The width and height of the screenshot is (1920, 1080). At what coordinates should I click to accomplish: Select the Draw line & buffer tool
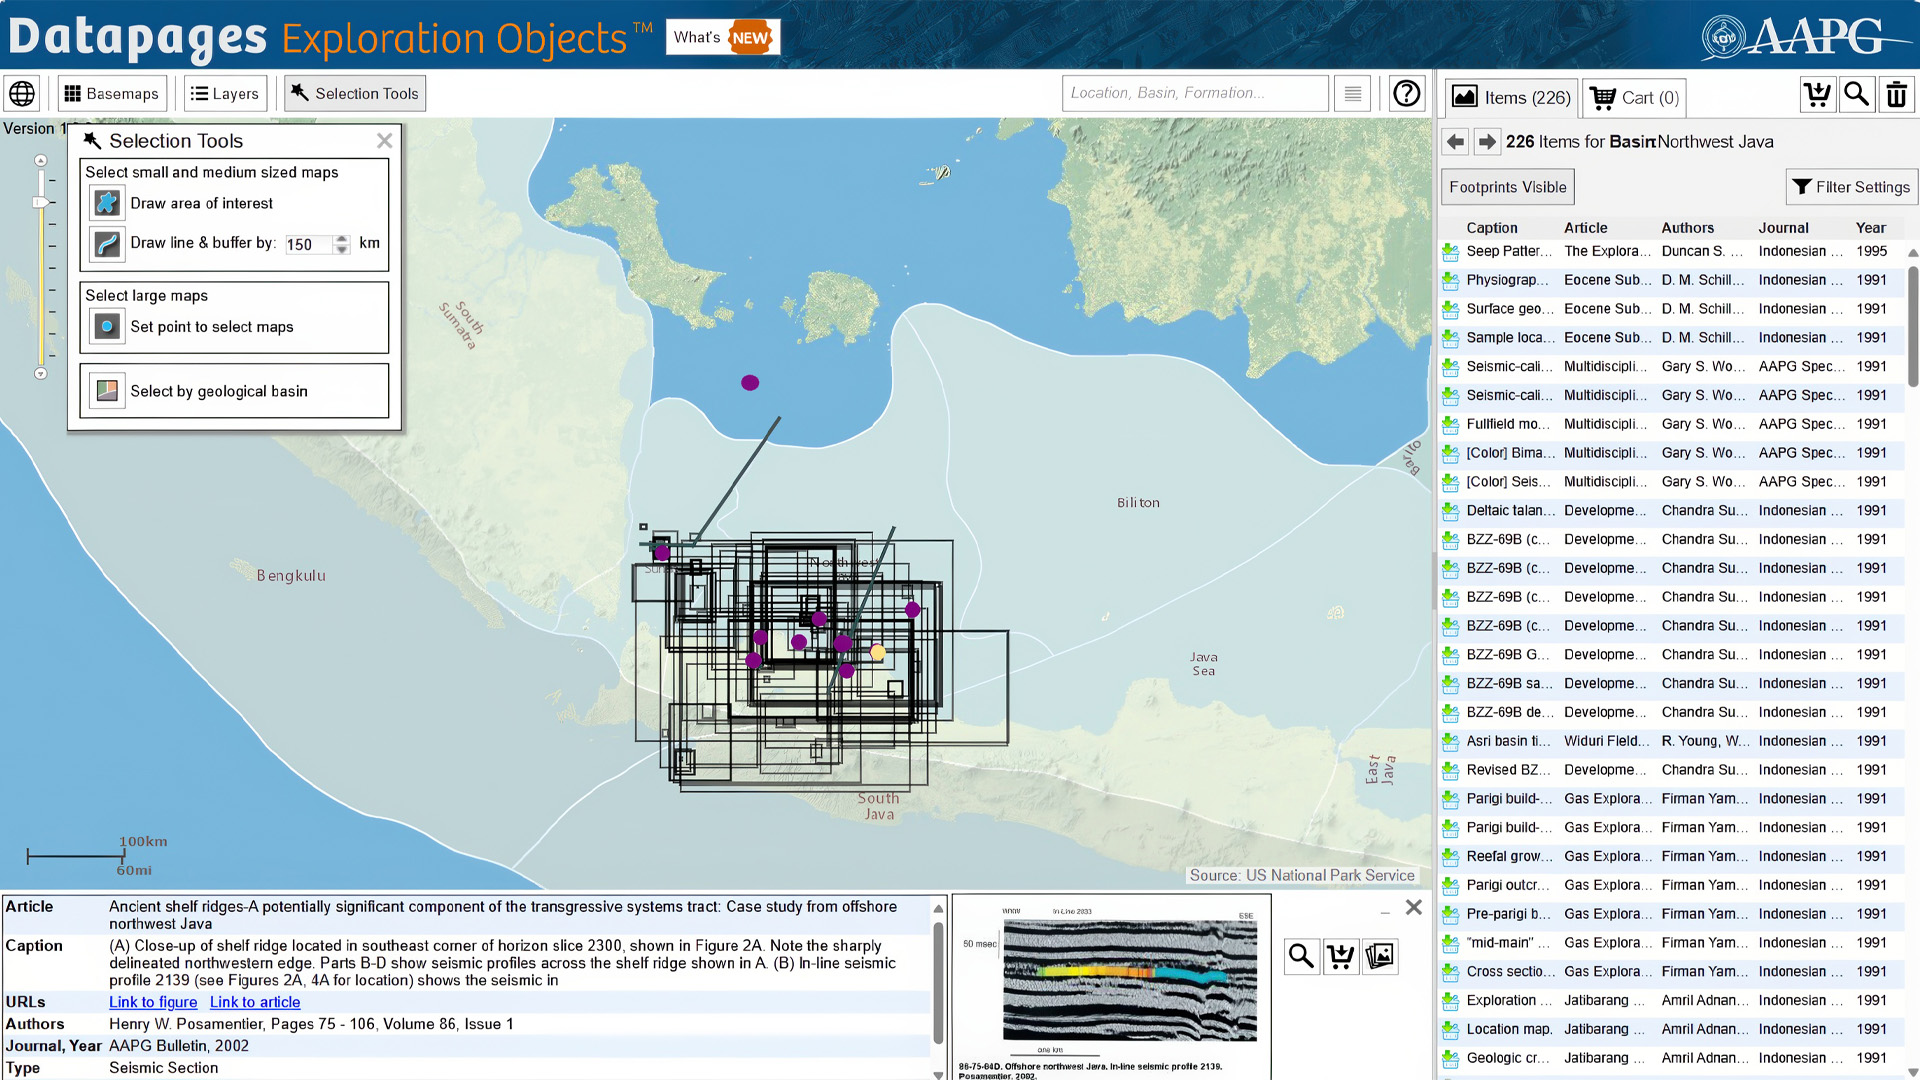107,243
